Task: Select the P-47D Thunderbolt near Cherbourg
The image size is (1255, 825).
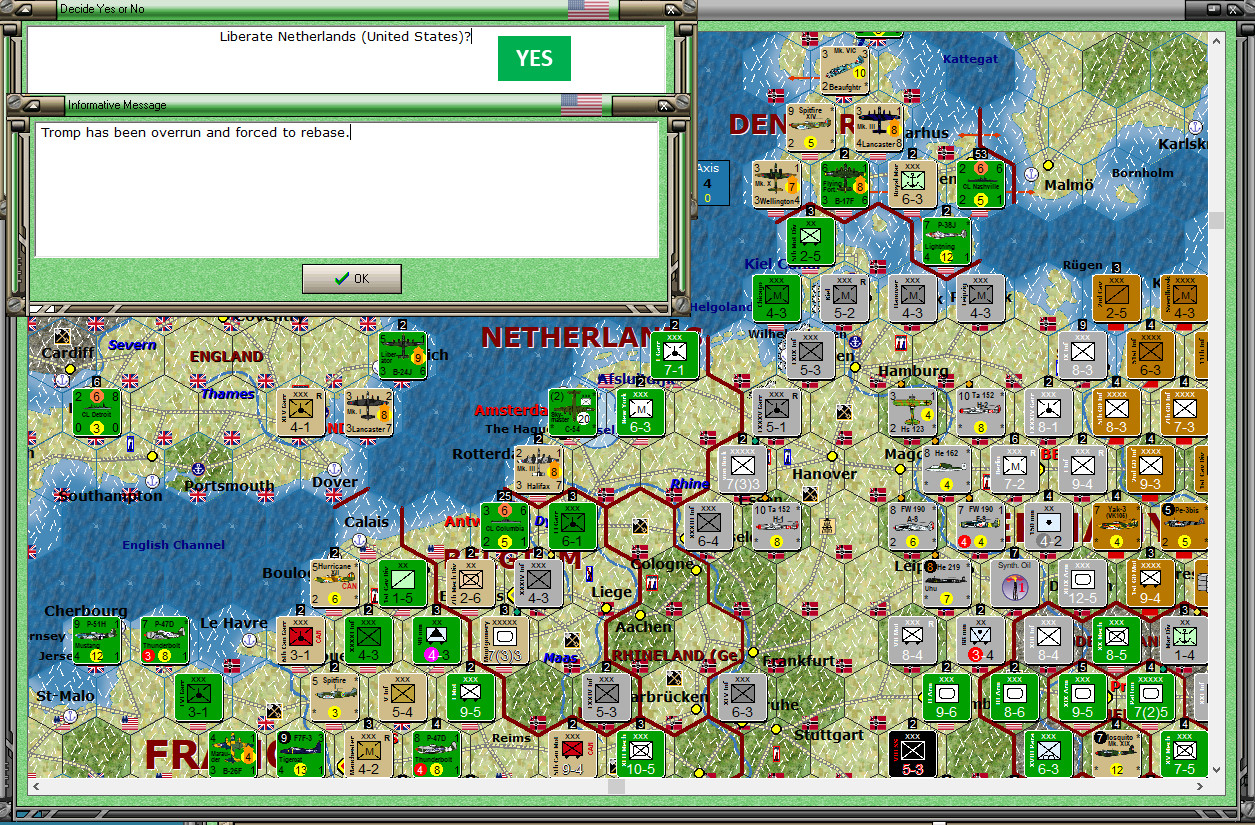Action: (165, 641)
